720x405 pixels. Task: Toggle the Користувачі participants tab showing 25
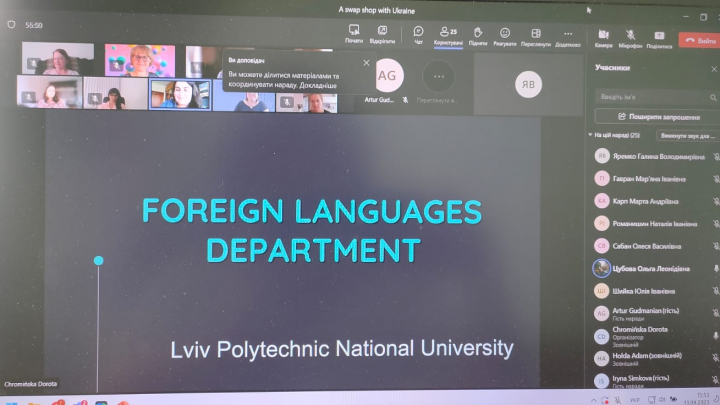point(448,36)
